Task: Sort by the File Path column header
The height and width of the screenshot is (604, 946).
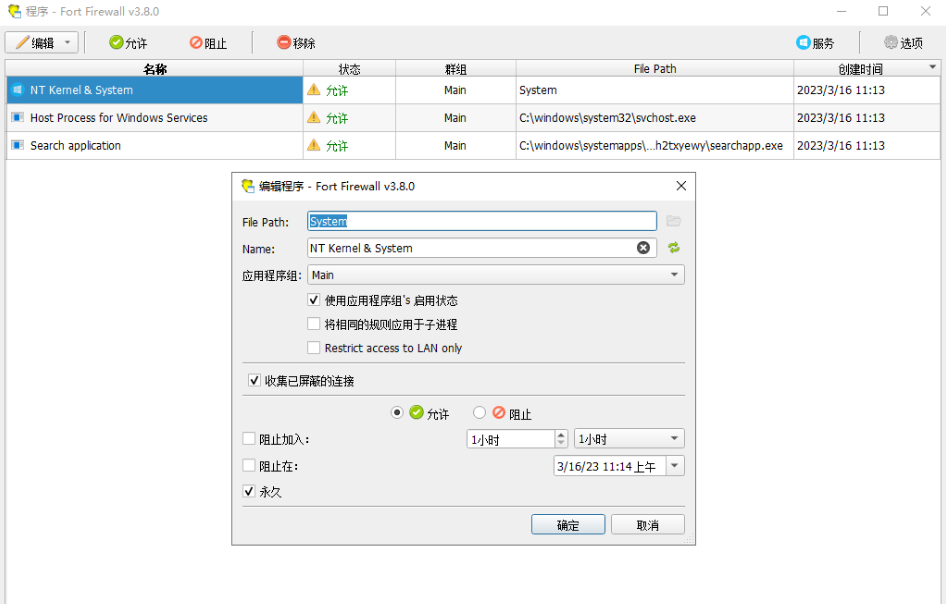Action: [655, 69]
